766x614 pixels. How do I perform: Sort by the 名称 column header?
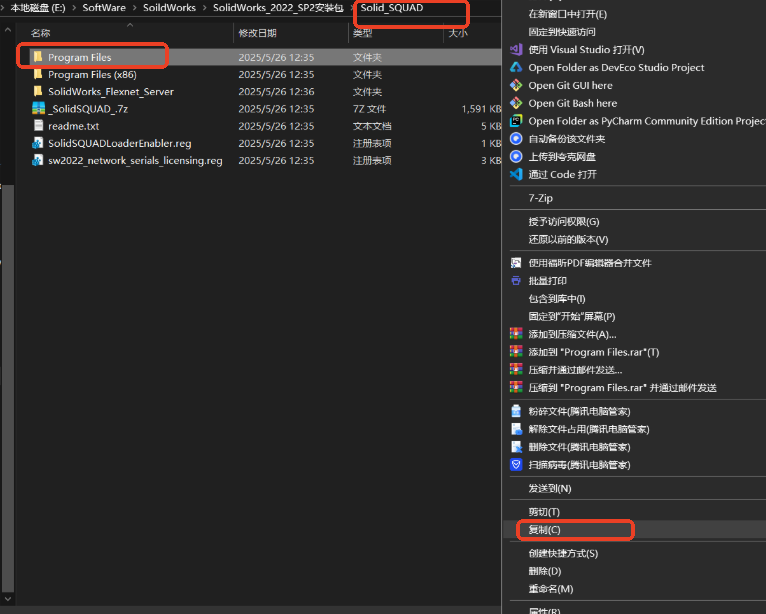pyautogui.click(x=40, y=33)
